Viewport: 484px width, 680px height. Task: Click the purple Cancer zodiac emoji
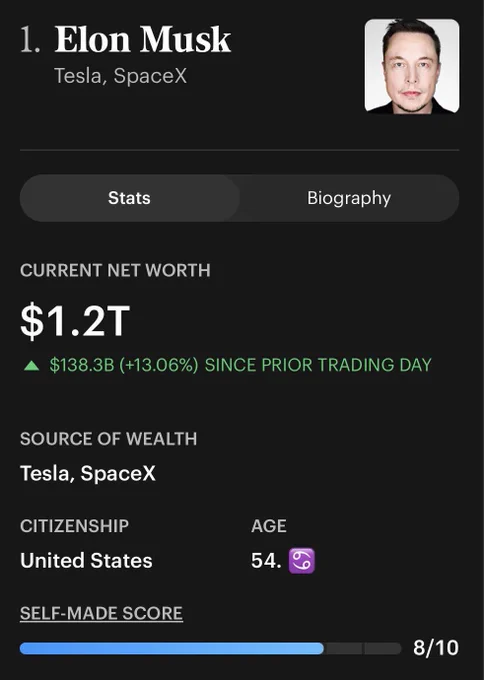302,561
